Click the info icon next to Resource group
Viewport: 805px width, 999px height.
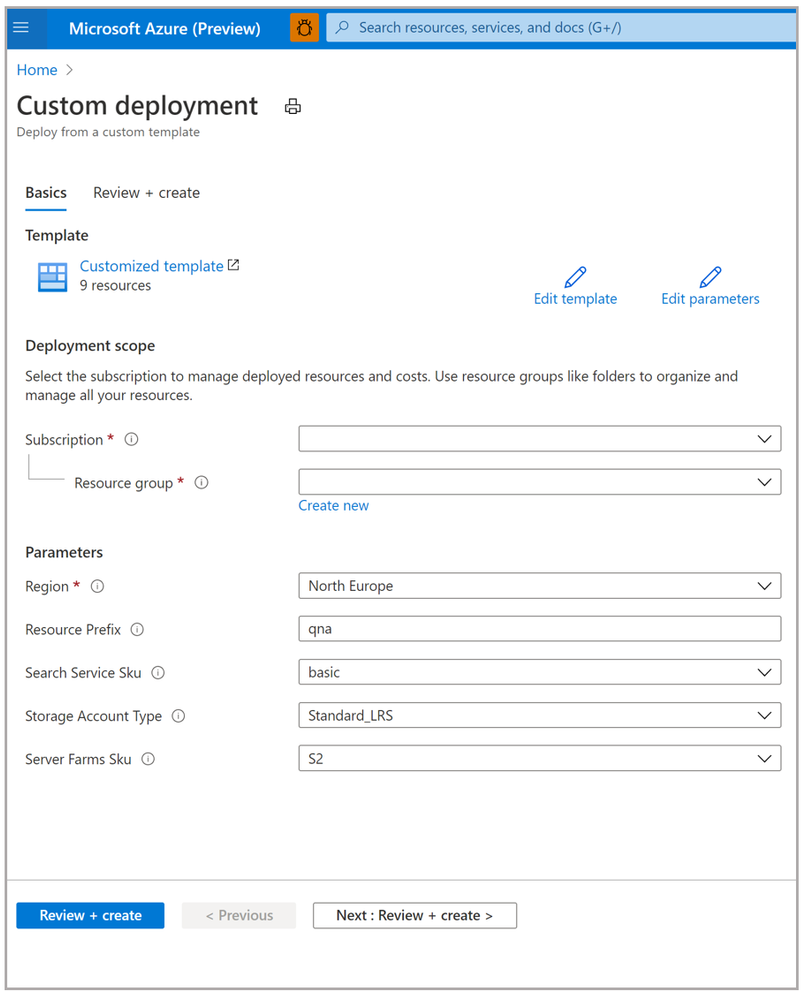pyautogui.click(x=201, y=482)
